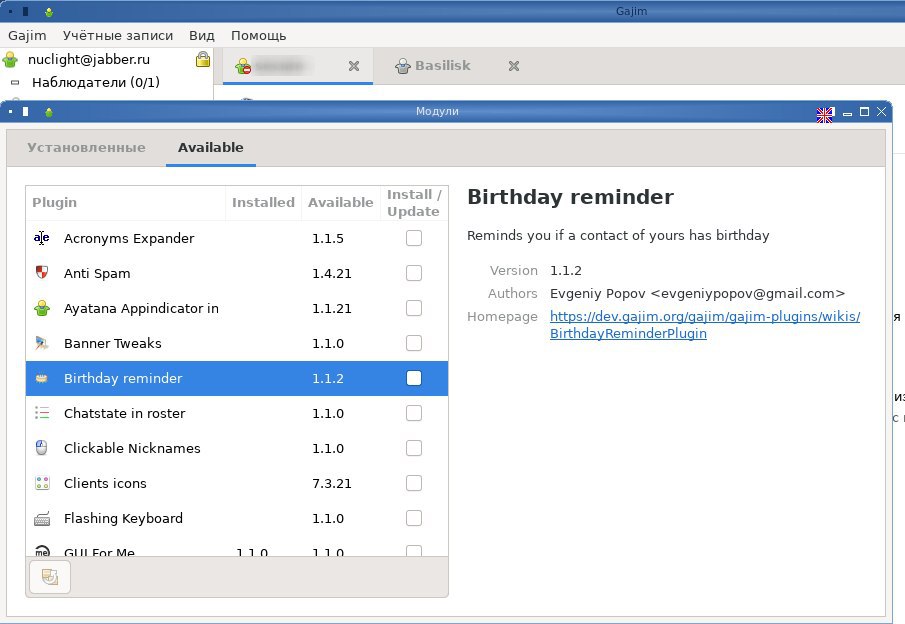905x624 pixels.
Task: Click the Basilisk tab contact icon
Action: (402, 66)
